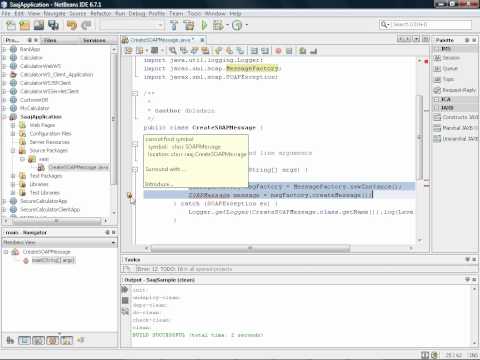Switch to the Services tab

[x=94, y=40]
